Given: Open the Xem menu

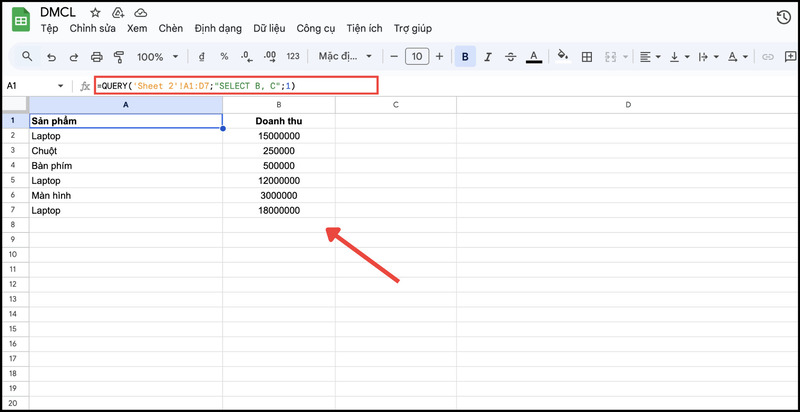Looking at the screenshot, I should point(137,29).
